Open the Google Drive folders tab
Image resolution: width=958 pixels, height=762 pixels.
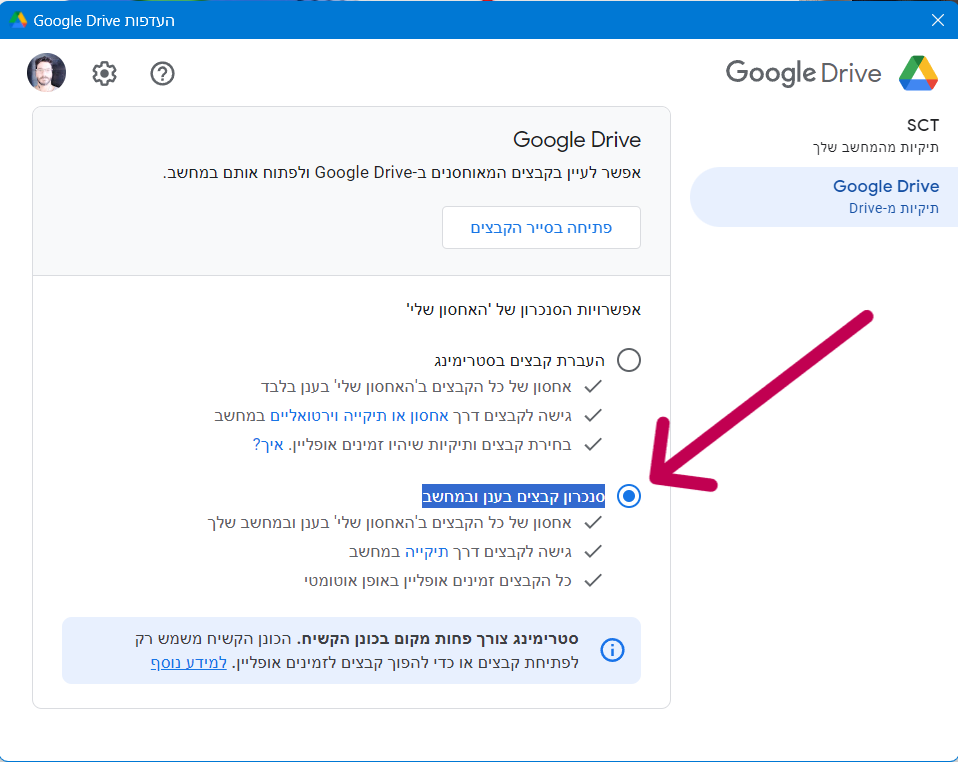[824, 197]
